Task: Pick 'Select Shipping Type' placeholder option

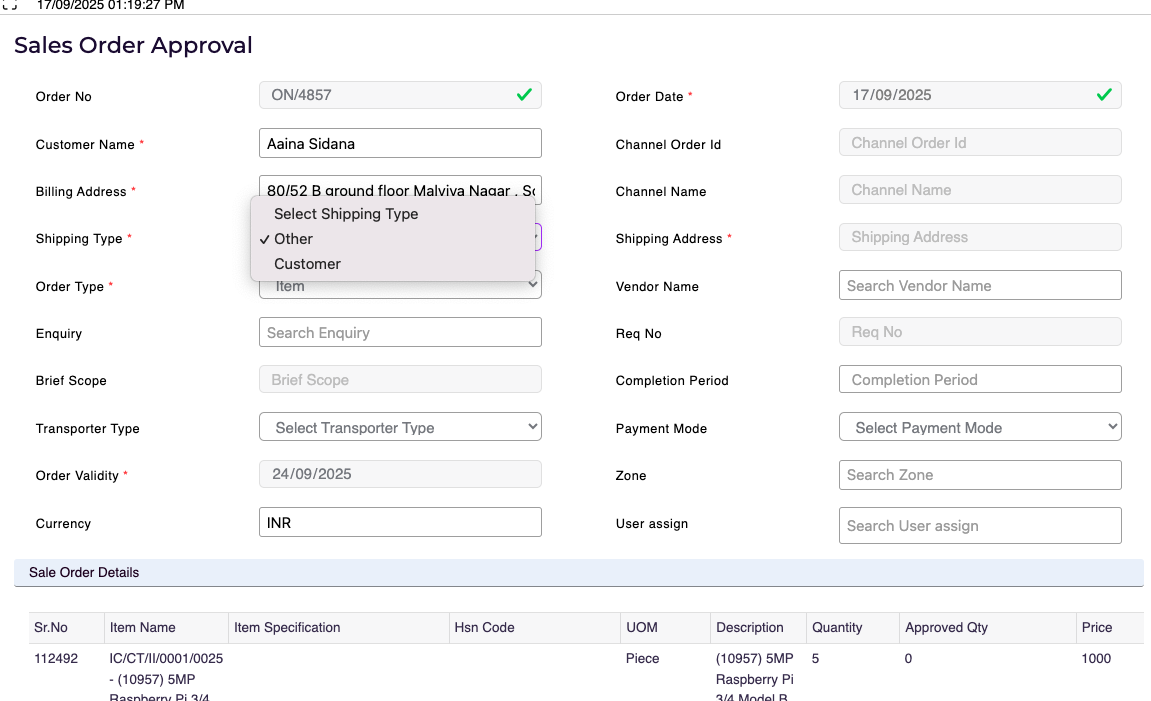Action: [x=346, y=214]
